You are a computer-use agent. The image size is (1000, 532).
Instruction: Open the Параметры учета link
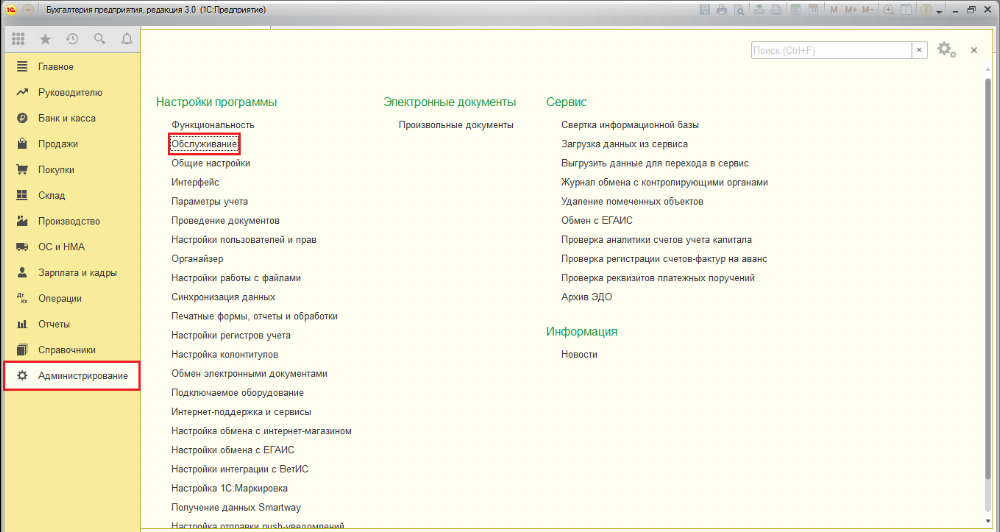pyautogui.click(x=210, y=202)
